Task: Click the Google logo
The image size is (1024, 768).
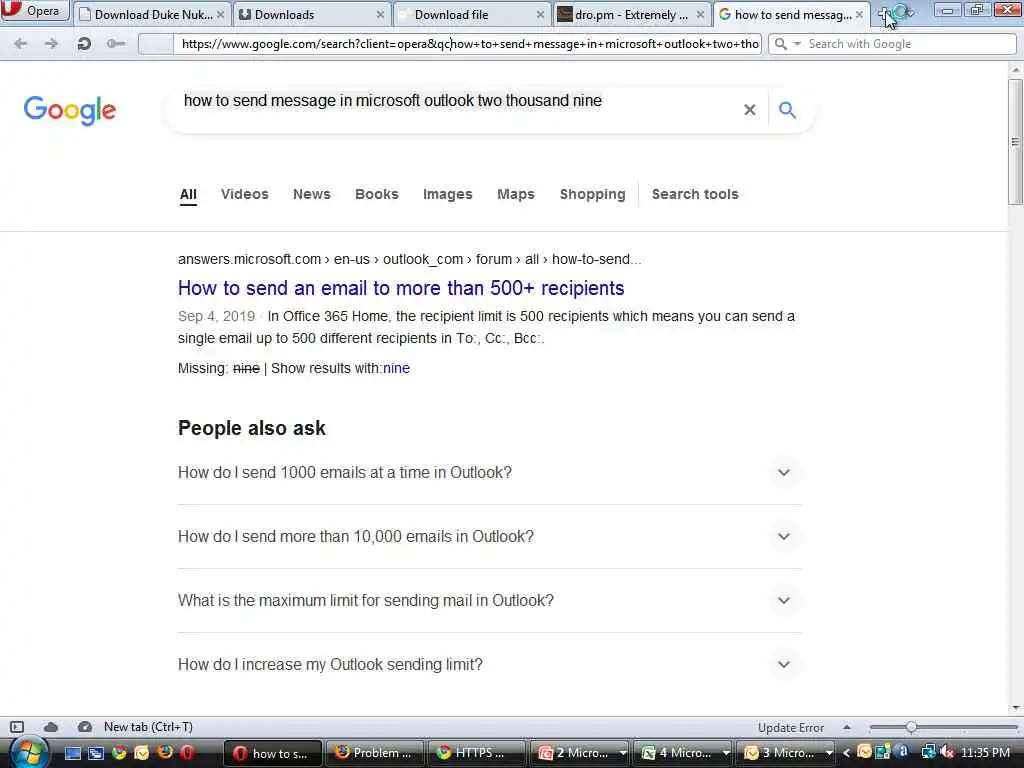Action: click(x=70, y=110)
